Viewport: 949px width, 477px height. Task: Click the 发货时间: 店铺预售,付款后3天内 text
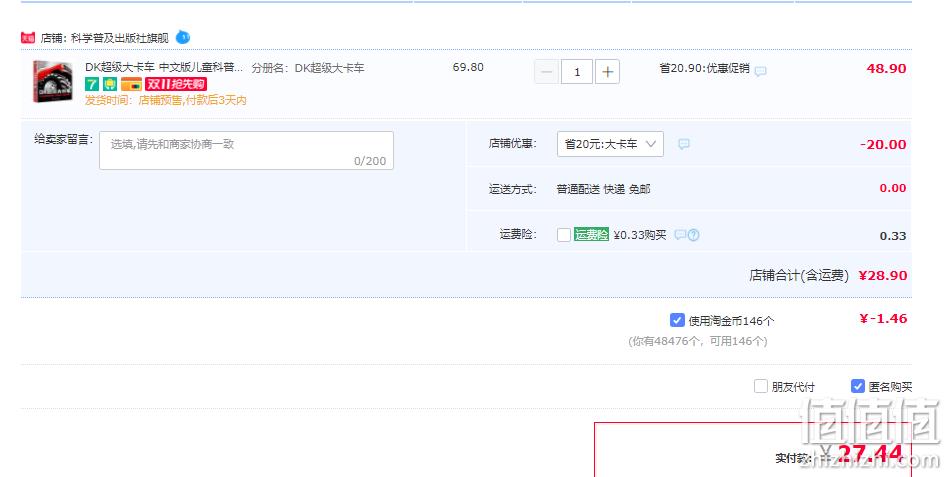tap(166, 100)
